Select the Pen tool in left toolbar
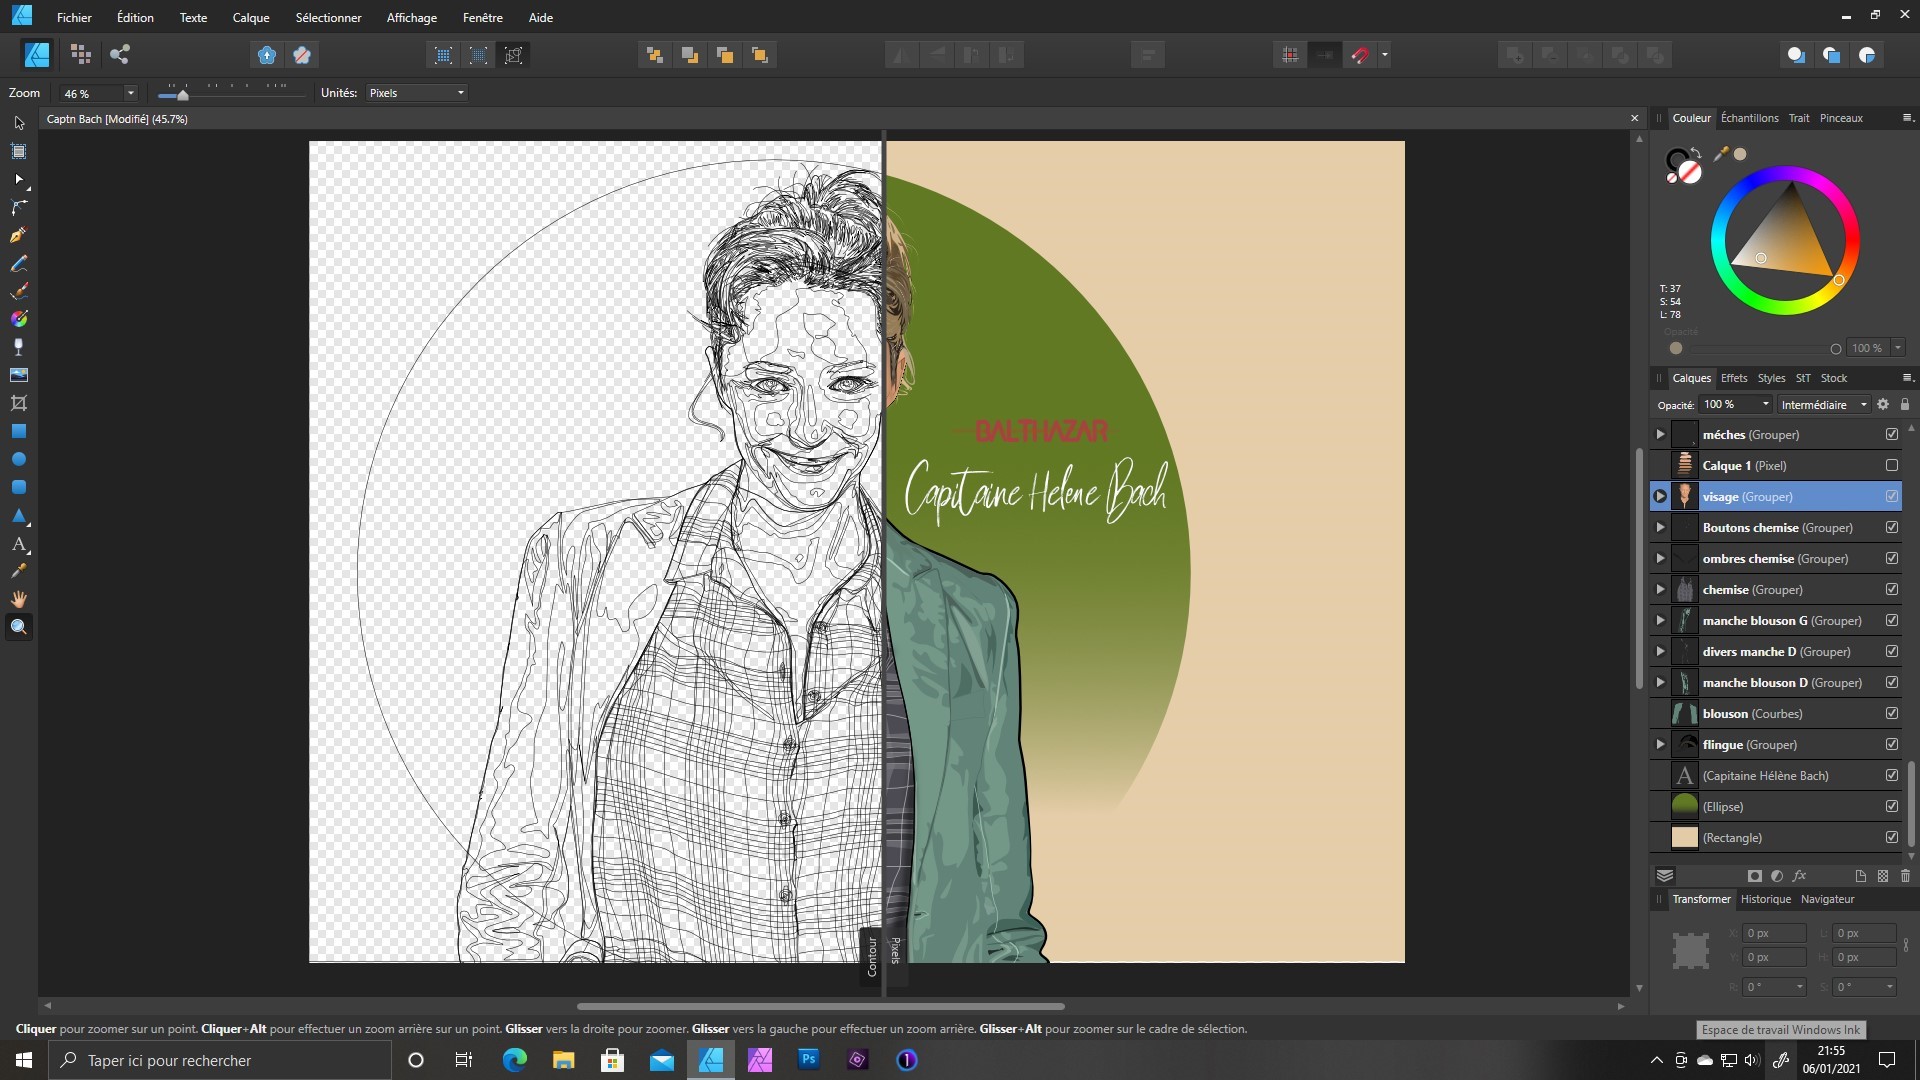1920x1080 pixels. pyautogui.click(x=18, y=235)
